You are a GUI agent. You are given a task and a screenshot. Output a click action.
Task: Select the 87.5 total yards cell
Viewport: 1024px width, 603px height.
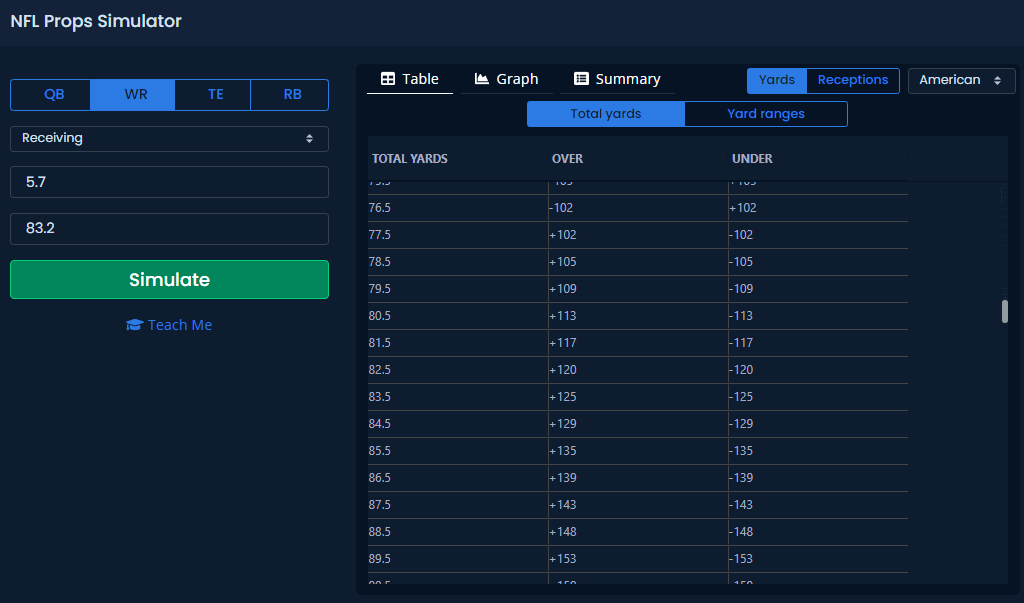click(458, 505)
